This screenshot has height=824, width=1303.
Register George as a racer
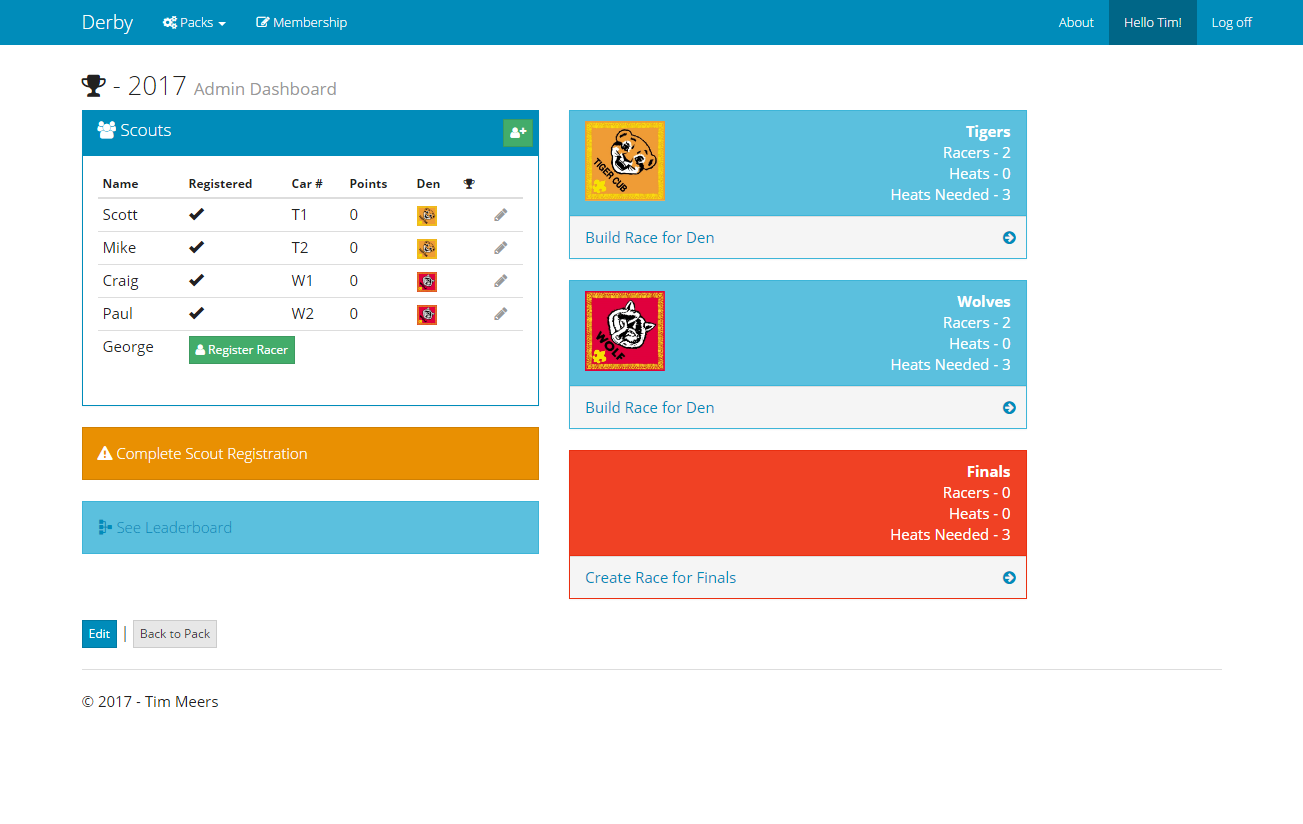(x=241, y=349)
